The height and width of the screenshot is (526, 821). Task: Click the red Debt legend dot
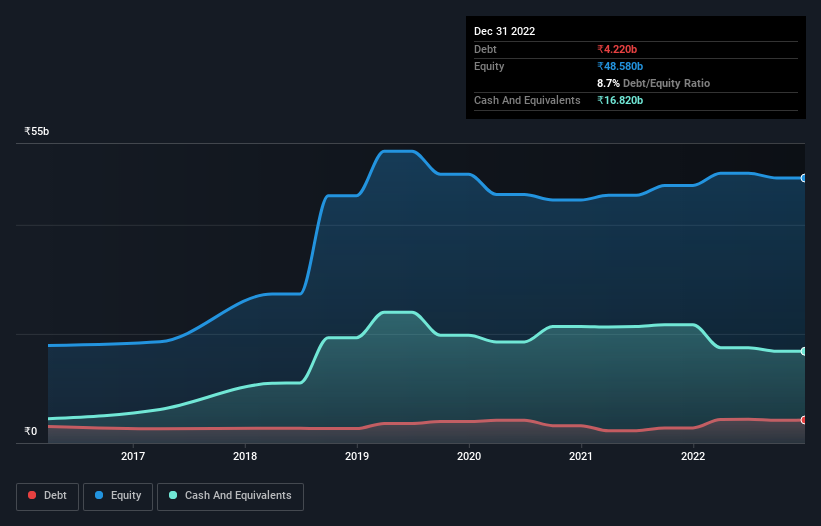tap(32, 495)
